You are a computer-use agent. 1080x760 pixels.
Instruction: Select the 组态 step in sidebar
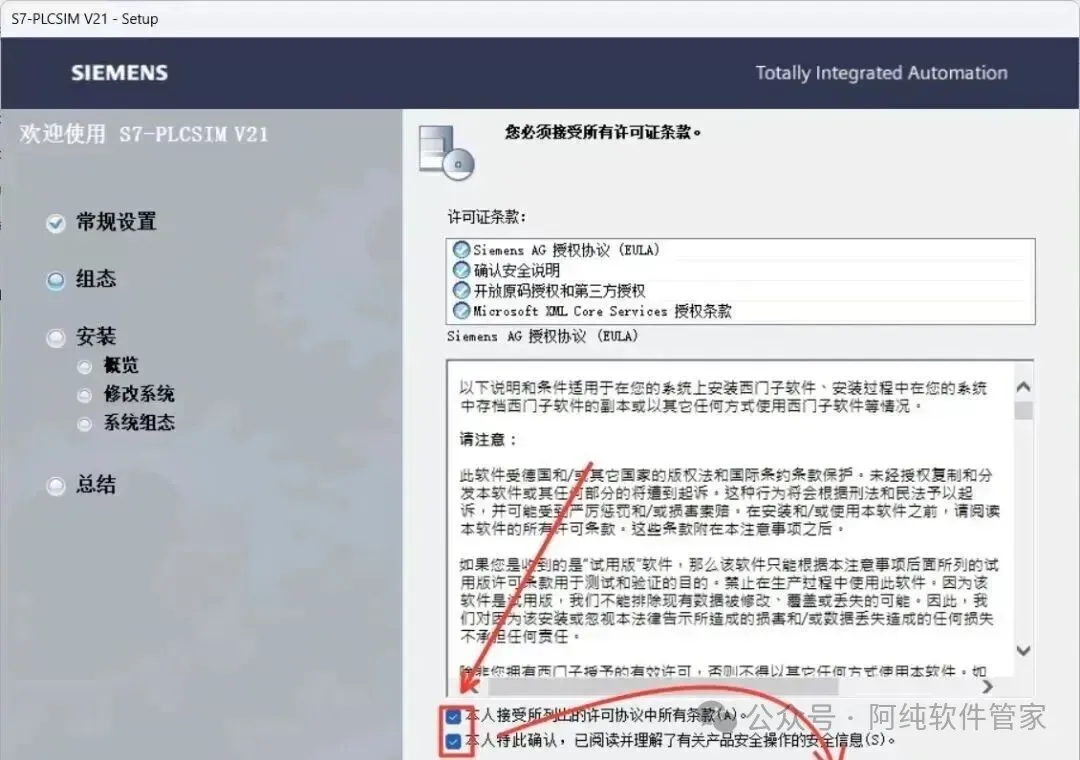click(96, 279)
